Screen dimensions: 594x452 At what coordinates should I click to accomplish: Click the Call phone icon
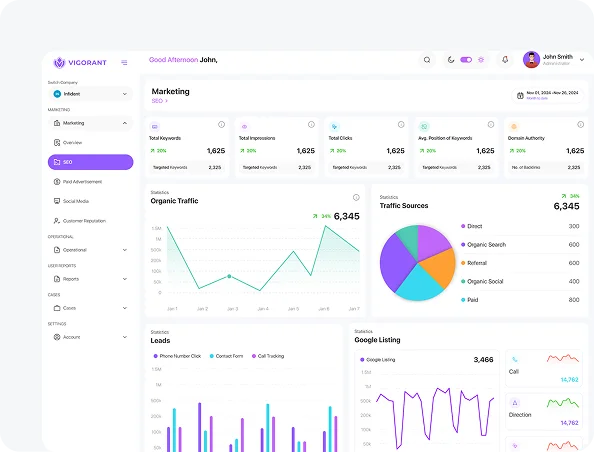click(x=514, y=359)
